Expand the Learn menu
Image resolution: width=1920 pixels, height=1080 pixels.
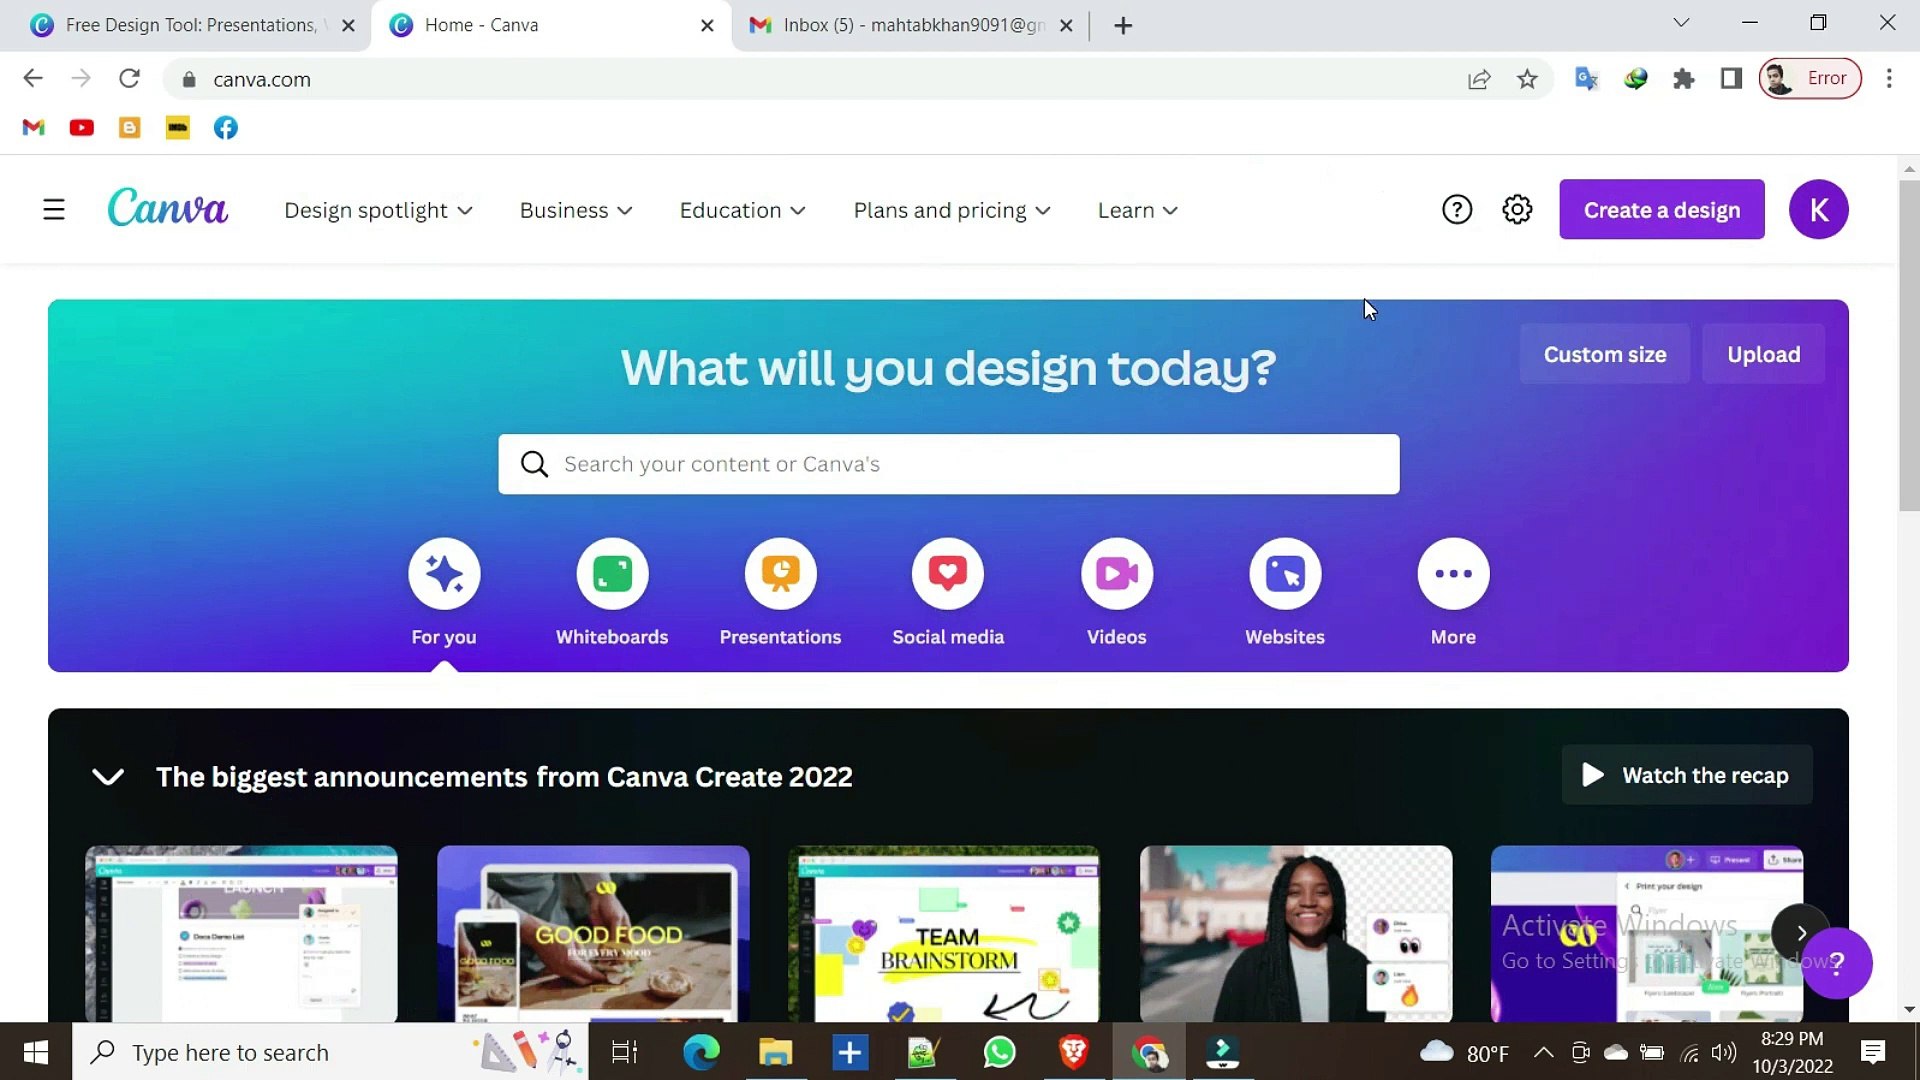(x=1136, y=210)
